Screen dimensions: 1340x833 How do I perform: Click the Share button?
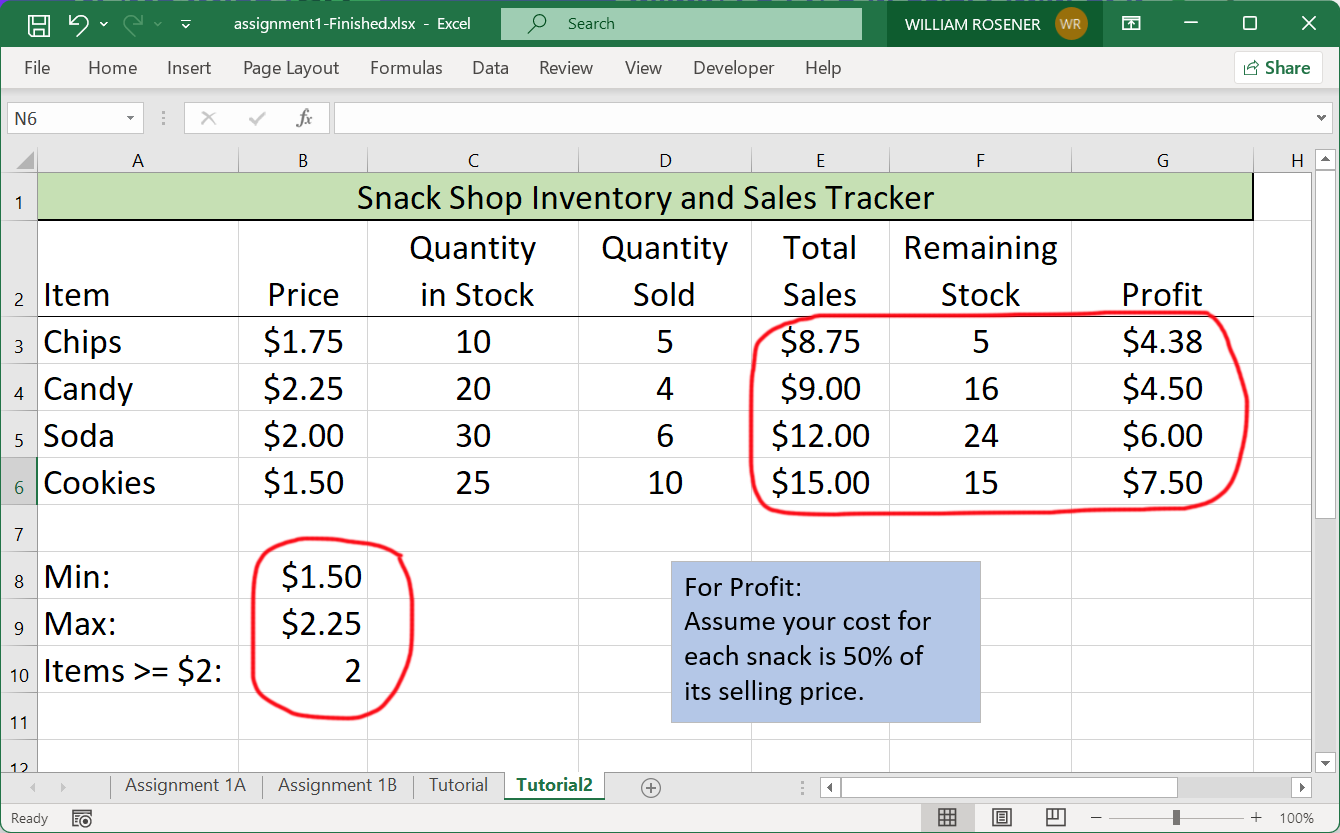[x=1277, y=68]
